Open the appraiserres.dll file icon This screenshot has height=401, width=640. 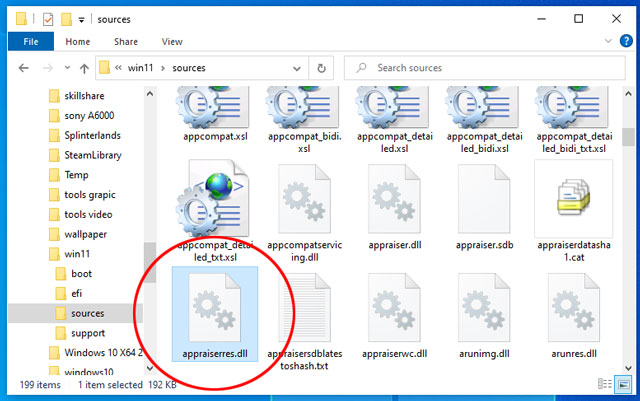click(215, 307)
